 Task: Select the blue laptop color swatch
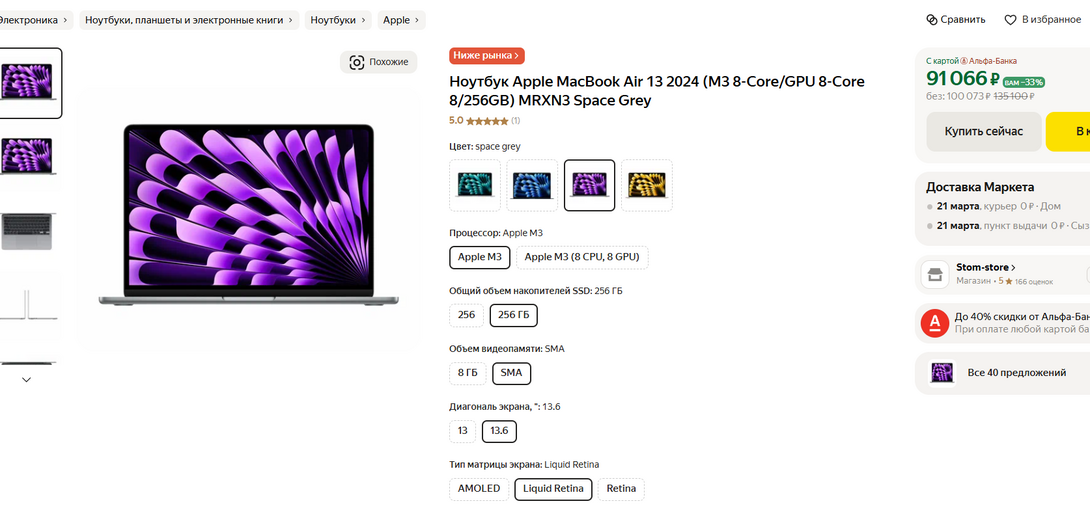pos(532,186)
